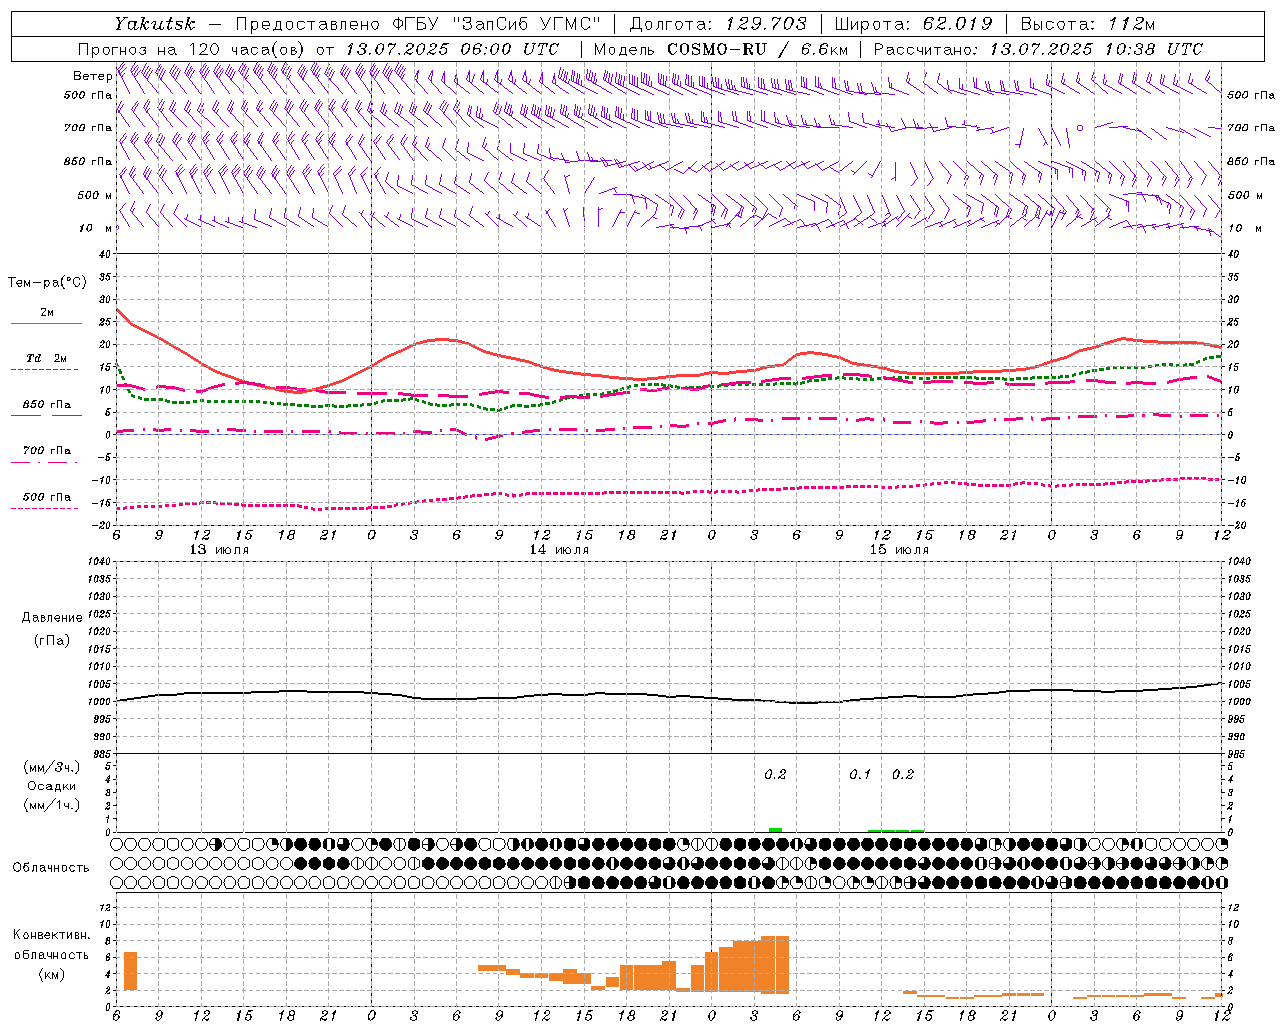Click the 500 гПа temperature legend entry
1280x1024 pixels.
(46, 497)
